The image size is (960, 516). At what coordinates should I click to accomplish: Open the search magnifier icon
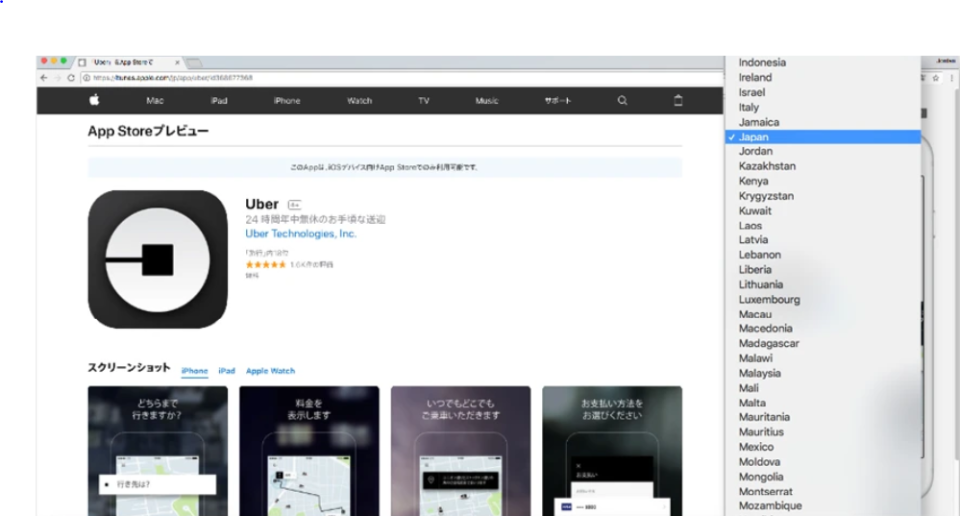click(622, 100)
